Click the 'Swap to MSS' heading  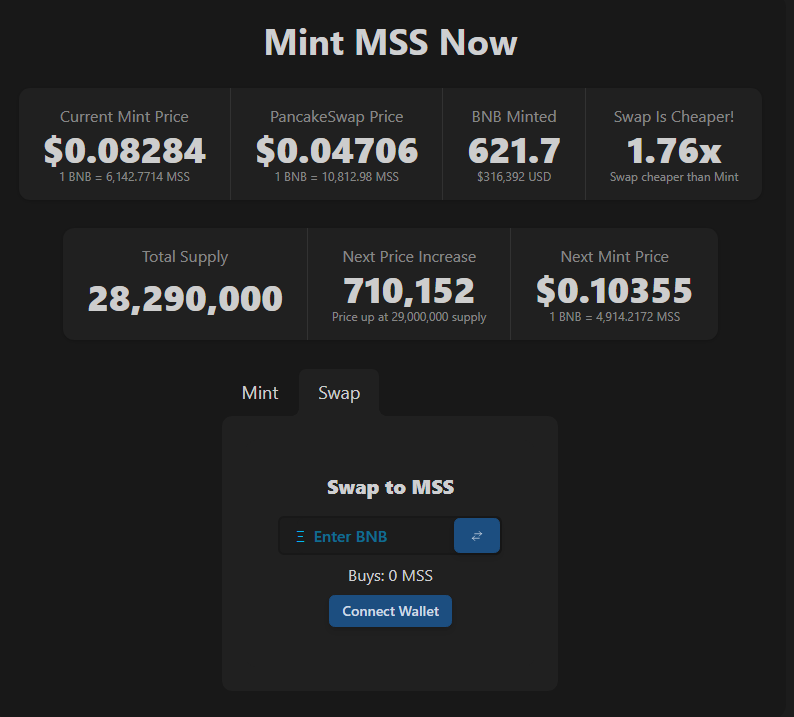(x=390, y=487)
